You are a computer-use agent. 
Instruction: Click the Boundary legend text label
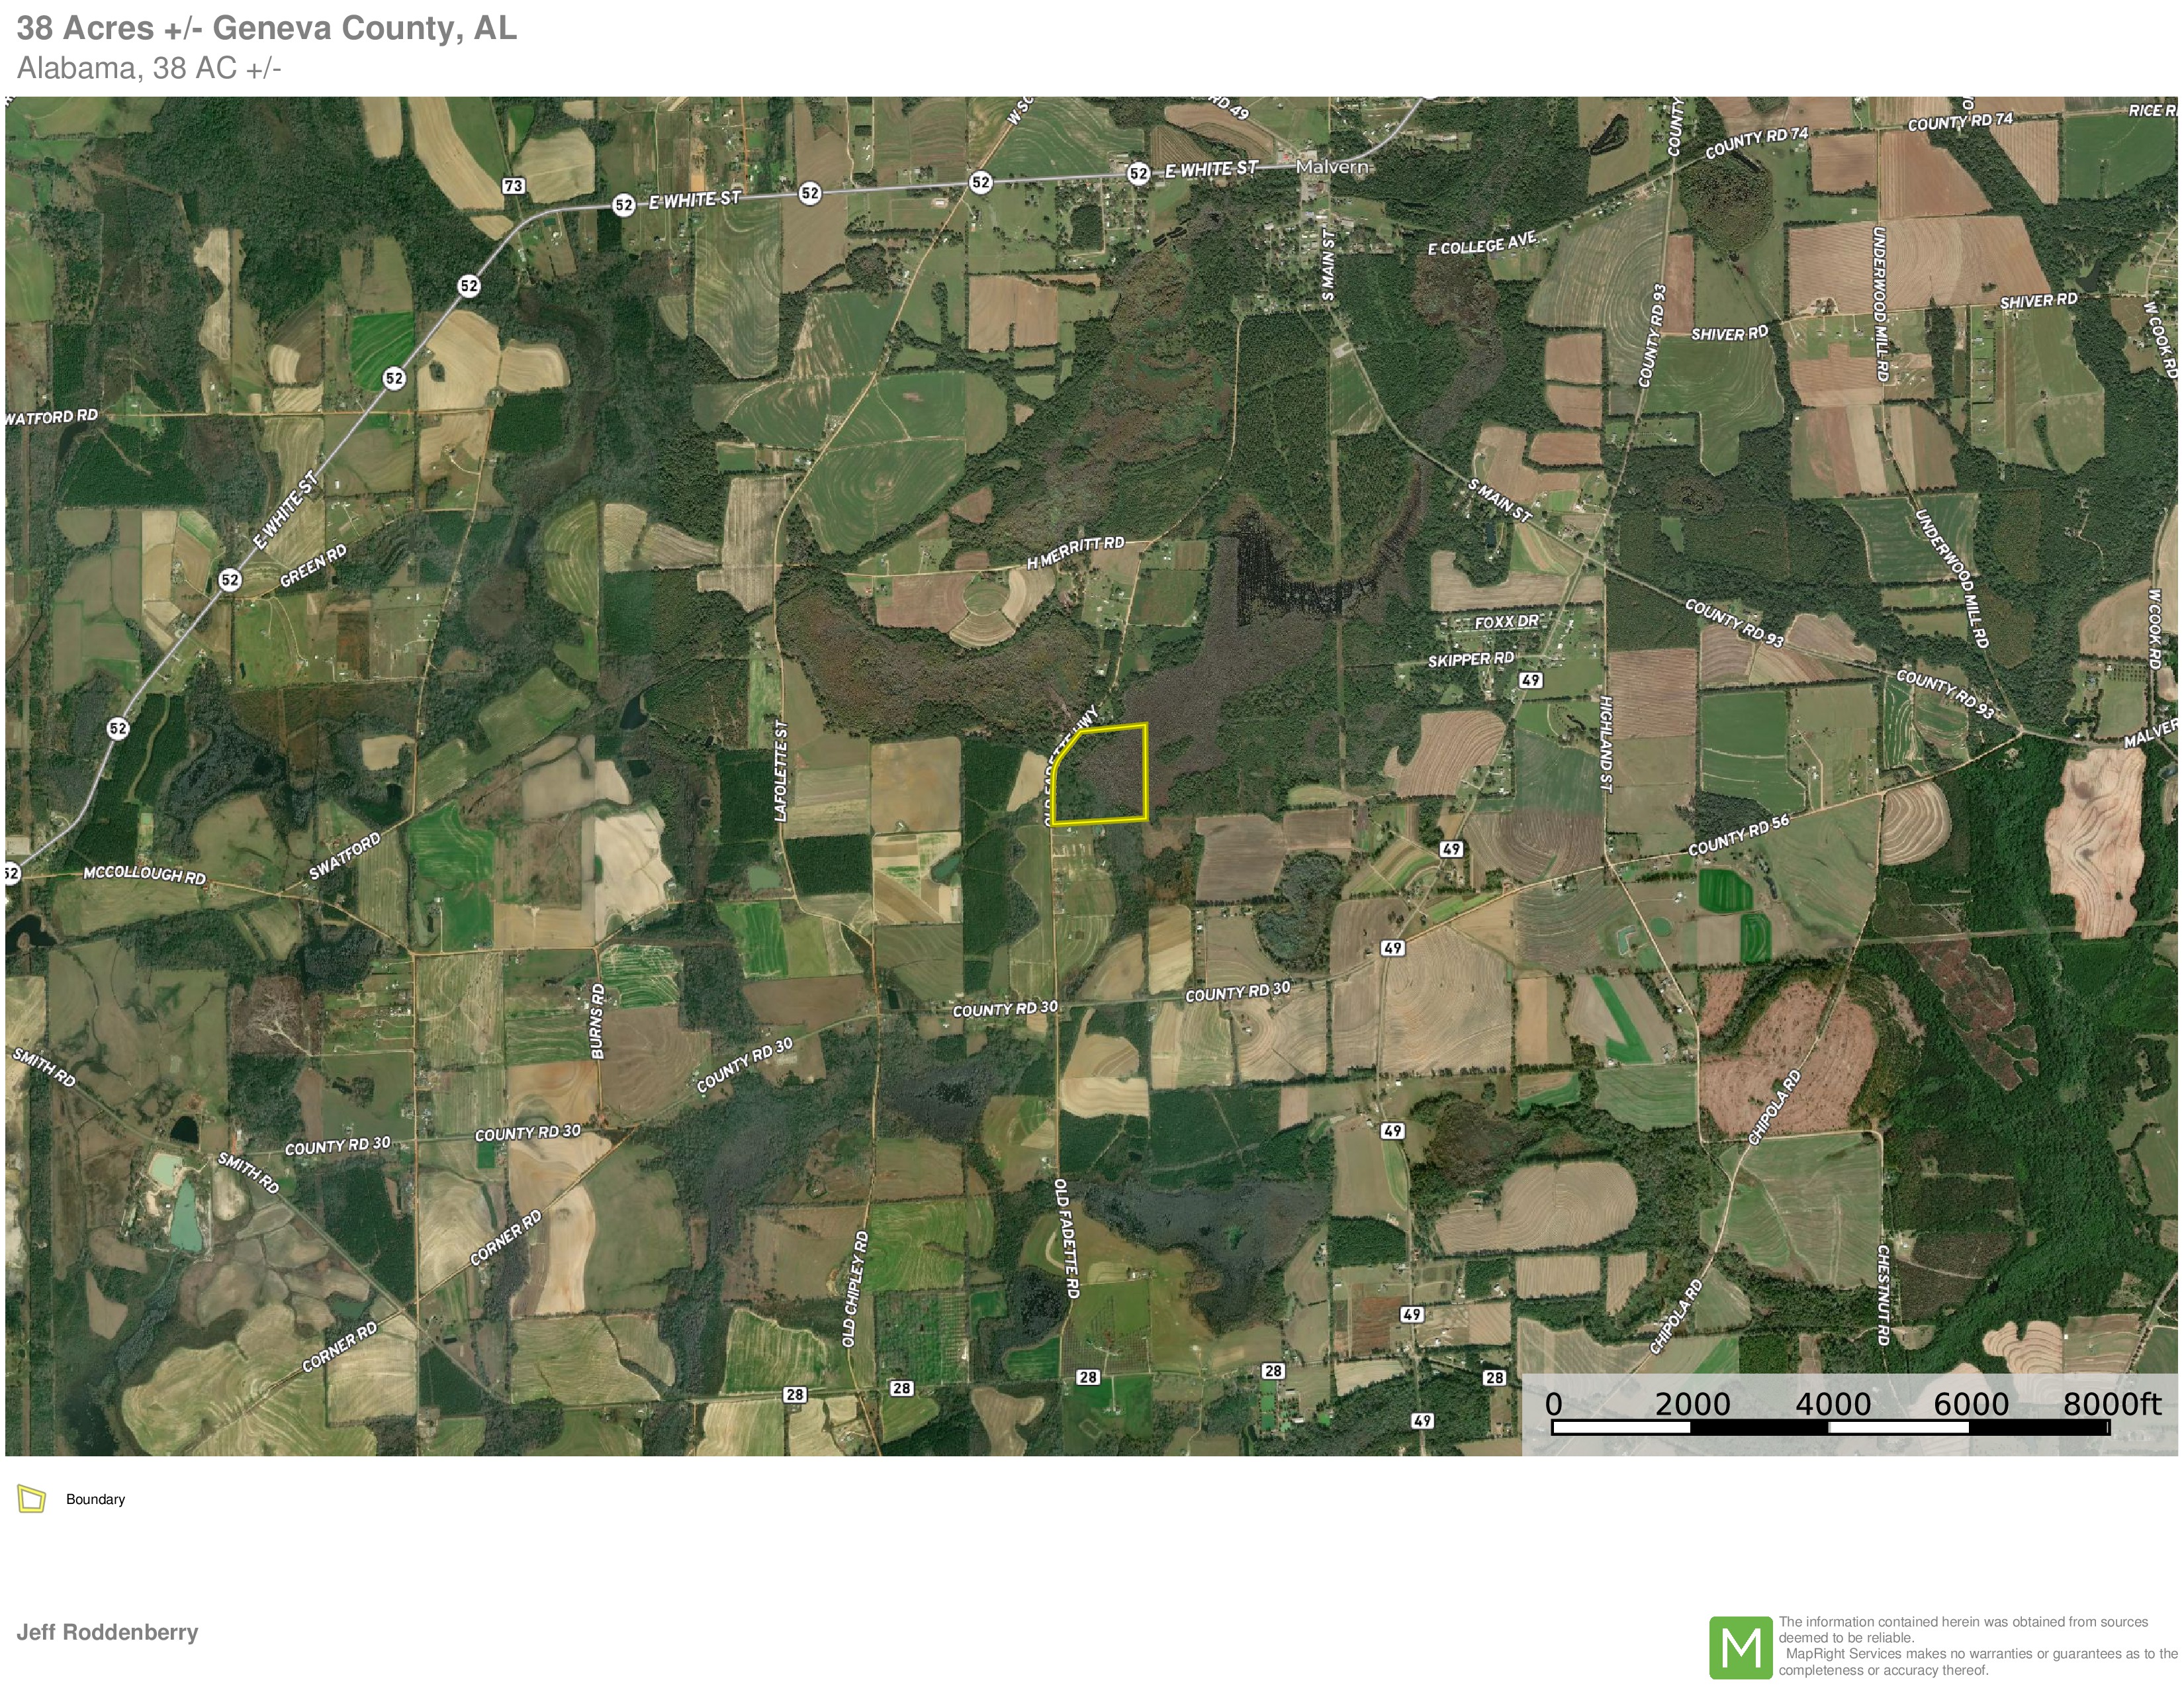coord(95,1499)
